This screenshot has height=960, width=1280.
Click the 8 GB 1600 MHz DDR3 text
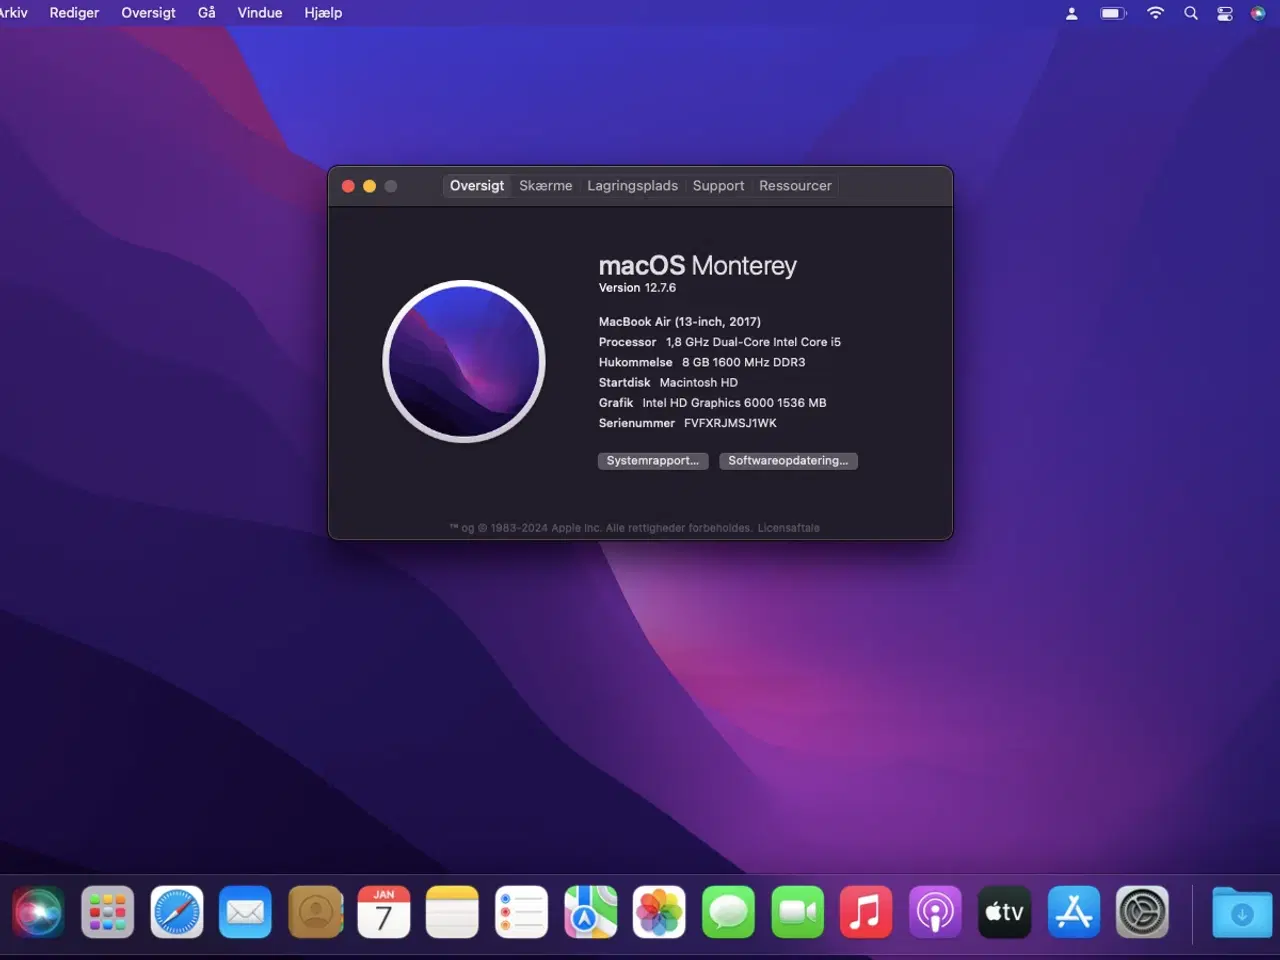(743, 362)
